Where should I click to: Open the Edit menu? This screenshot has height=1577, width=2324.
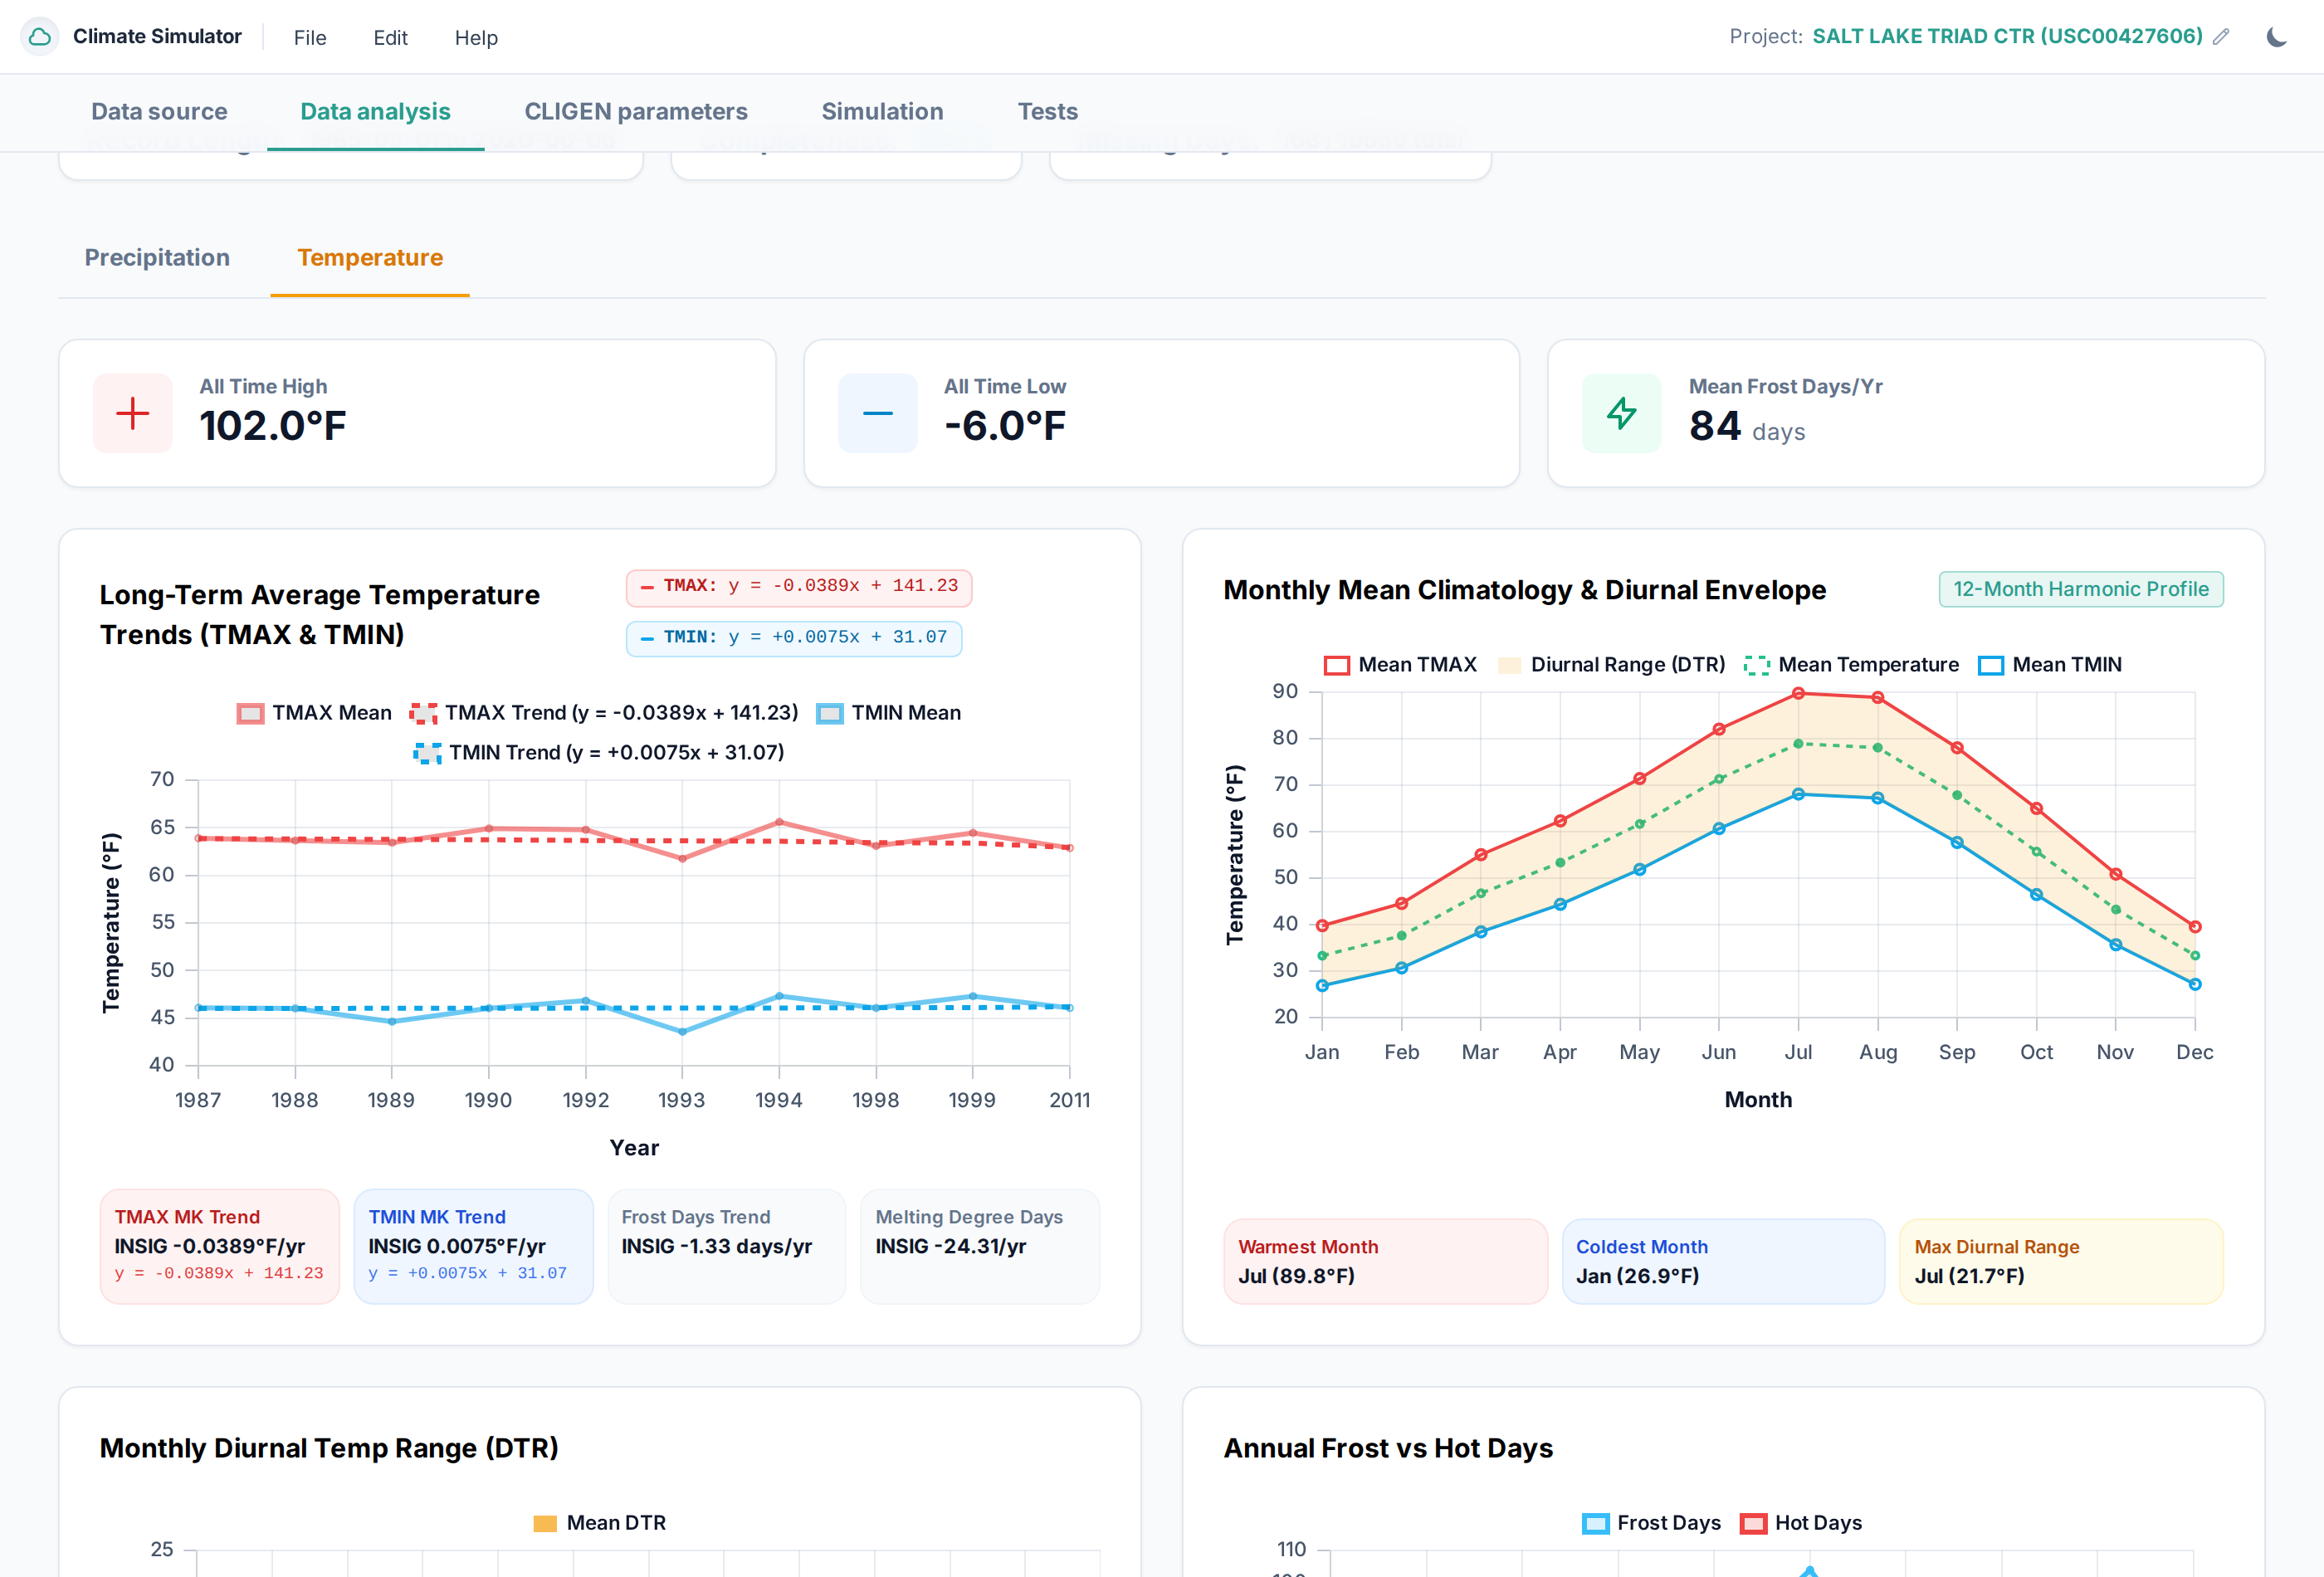pos(390,38)
